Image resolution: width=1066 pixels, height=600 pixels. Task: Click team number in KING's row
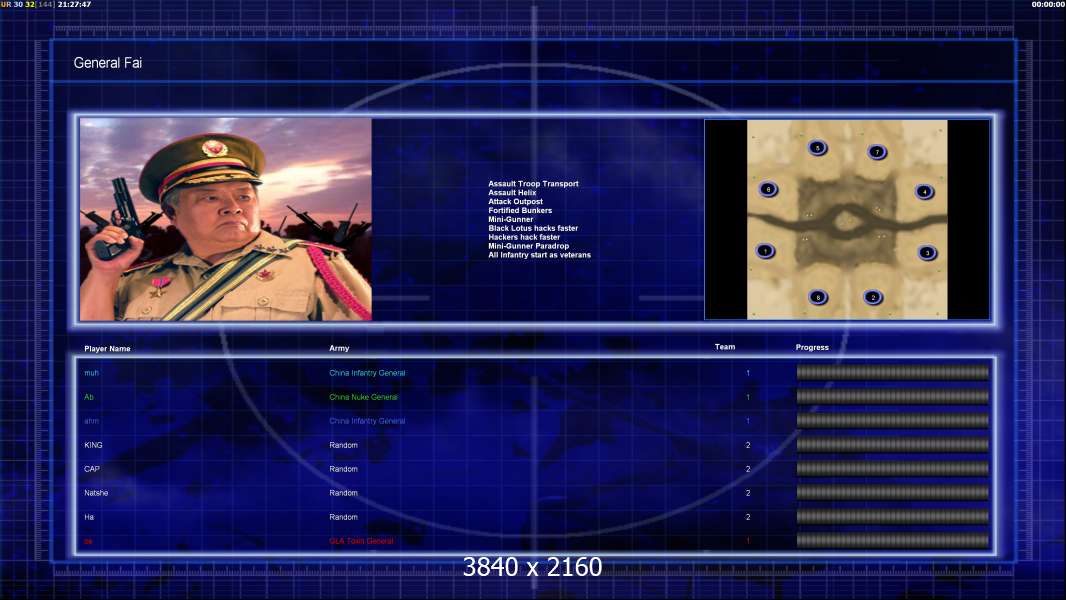pos(748,445)
